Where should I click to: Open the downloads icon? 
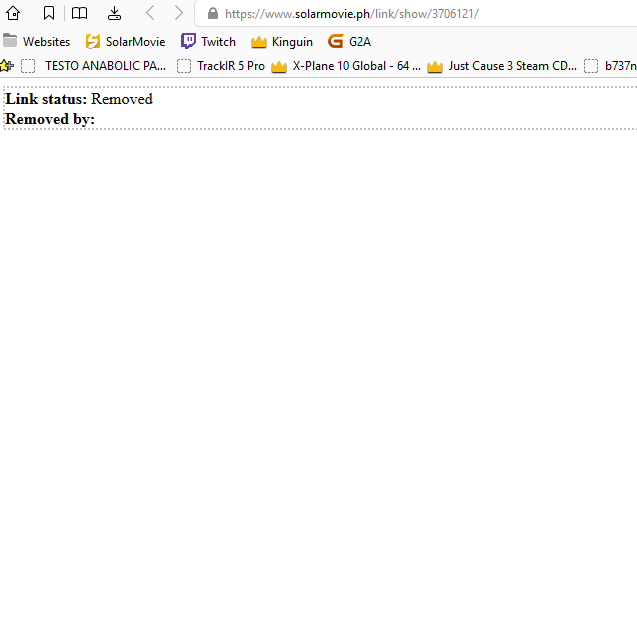click(x=114, y=13)
